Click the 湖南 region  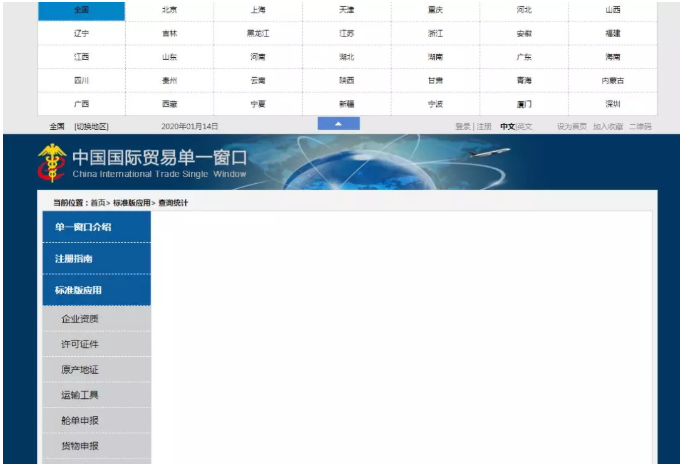pyautogui.click(x=436, y=57)
